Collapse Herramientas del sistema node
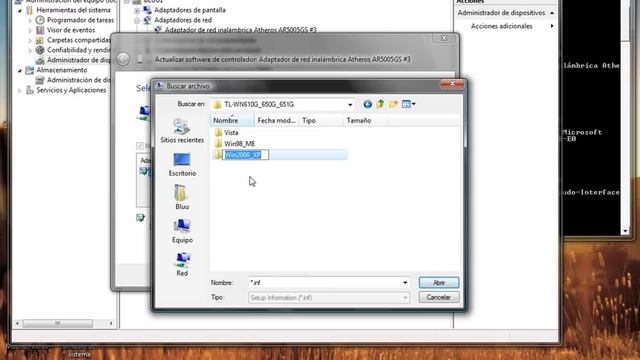 [x=20, y=10]
